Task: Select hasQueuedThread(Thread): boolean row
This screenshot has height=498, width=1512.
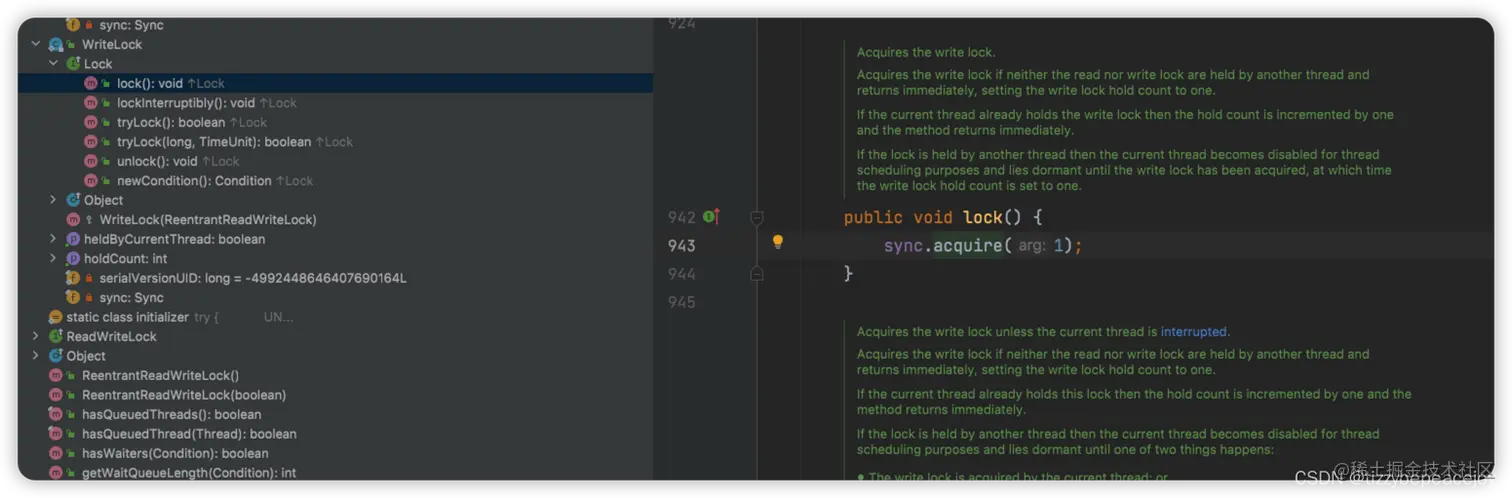Action: point(335,434)
